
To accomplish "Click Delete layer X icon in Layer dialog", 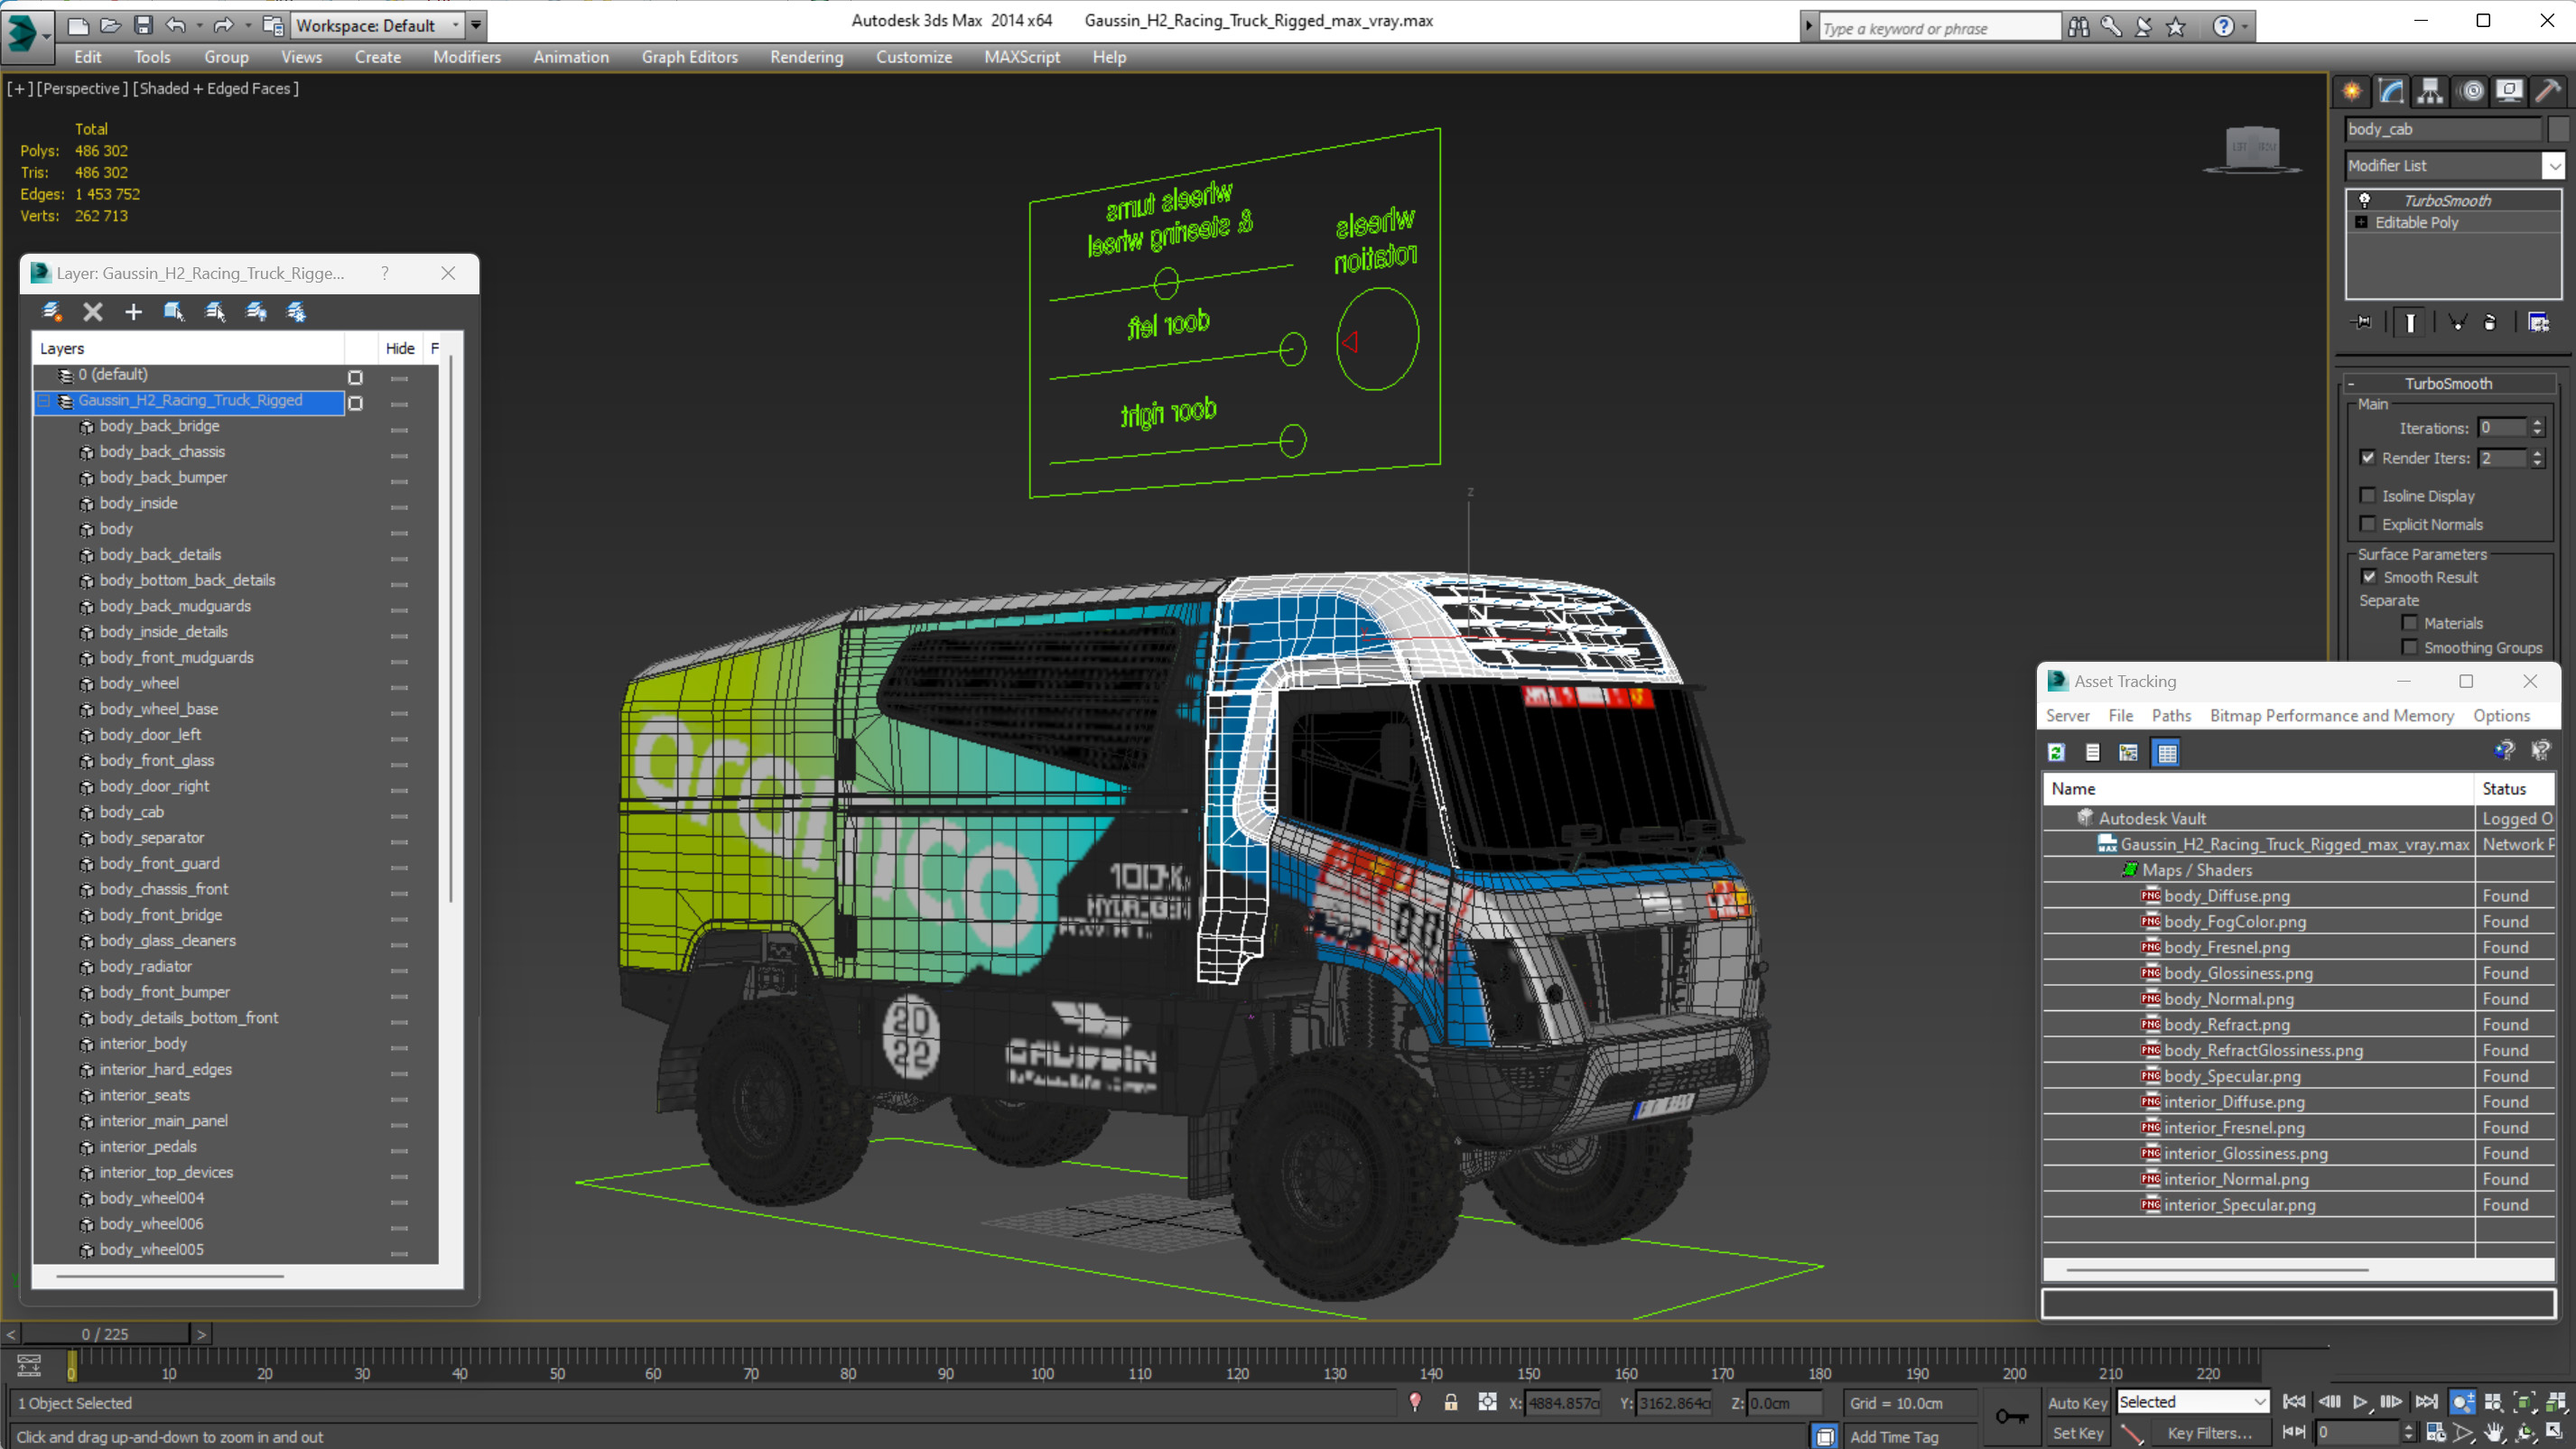I will (93, 312).
